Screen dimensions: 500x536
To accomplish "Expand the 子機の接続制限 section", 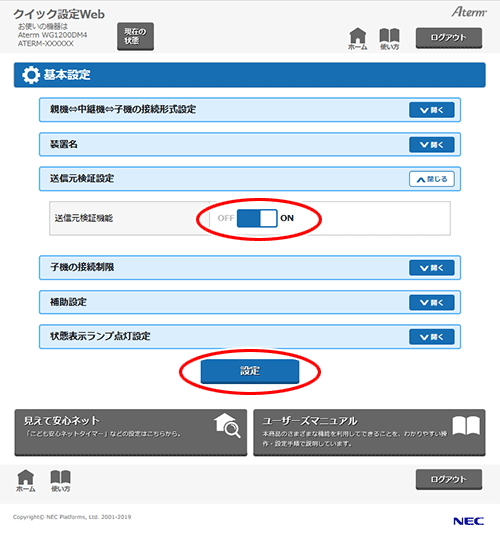I will (x=432, y=268).
